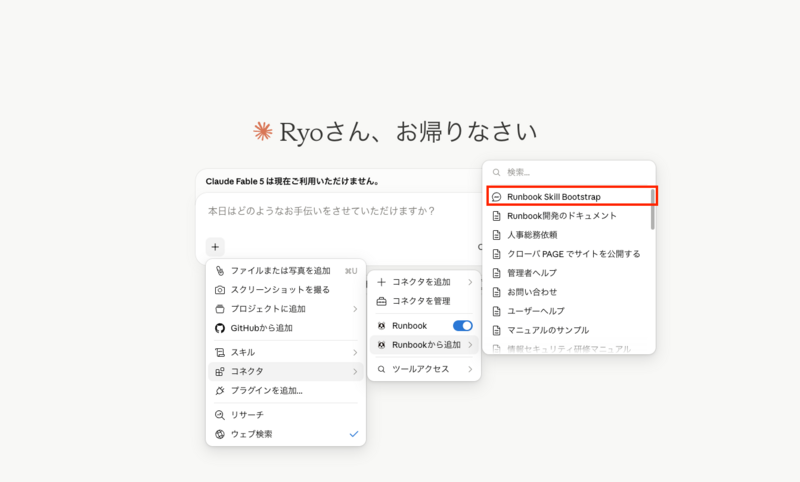Expand the コネクタを追加 chevron

point(470,282)
